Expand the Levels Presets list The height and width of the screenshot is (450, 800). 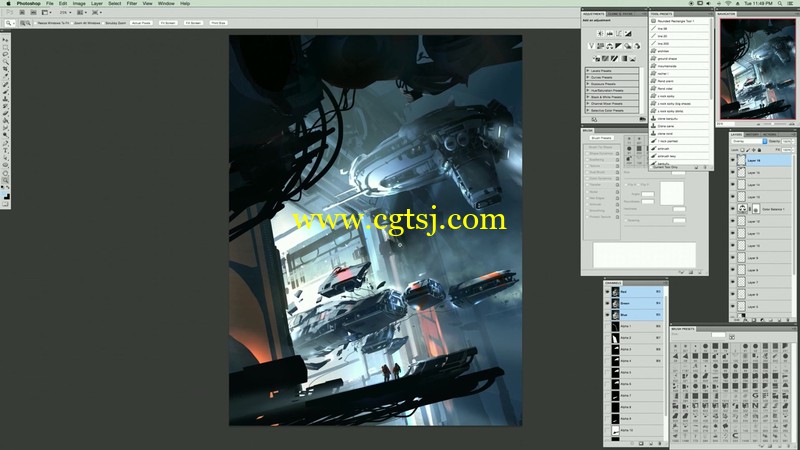click(x=588, y=71)
